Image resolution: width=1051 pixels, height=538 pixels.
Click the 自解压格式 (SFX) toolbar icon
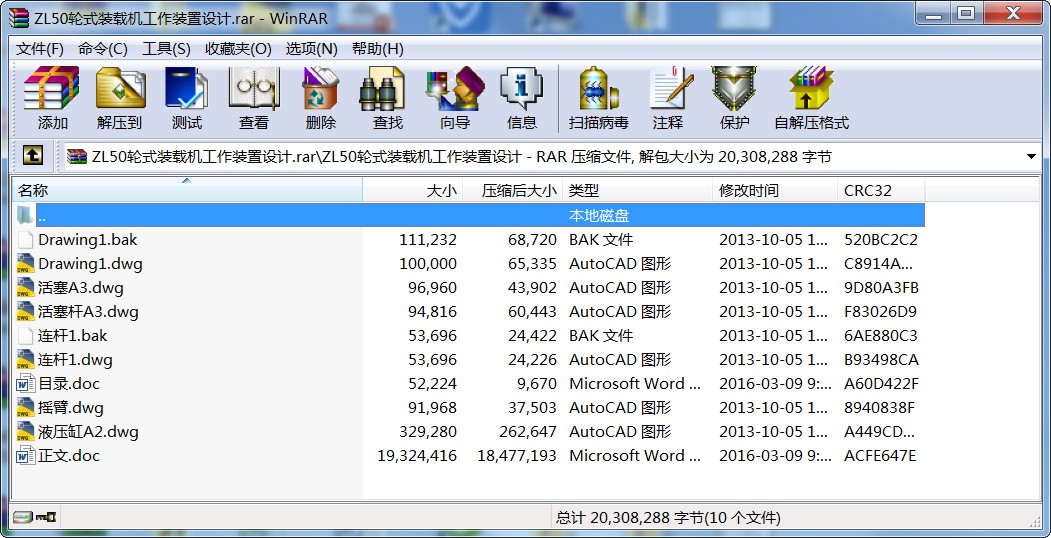[811, 88]
